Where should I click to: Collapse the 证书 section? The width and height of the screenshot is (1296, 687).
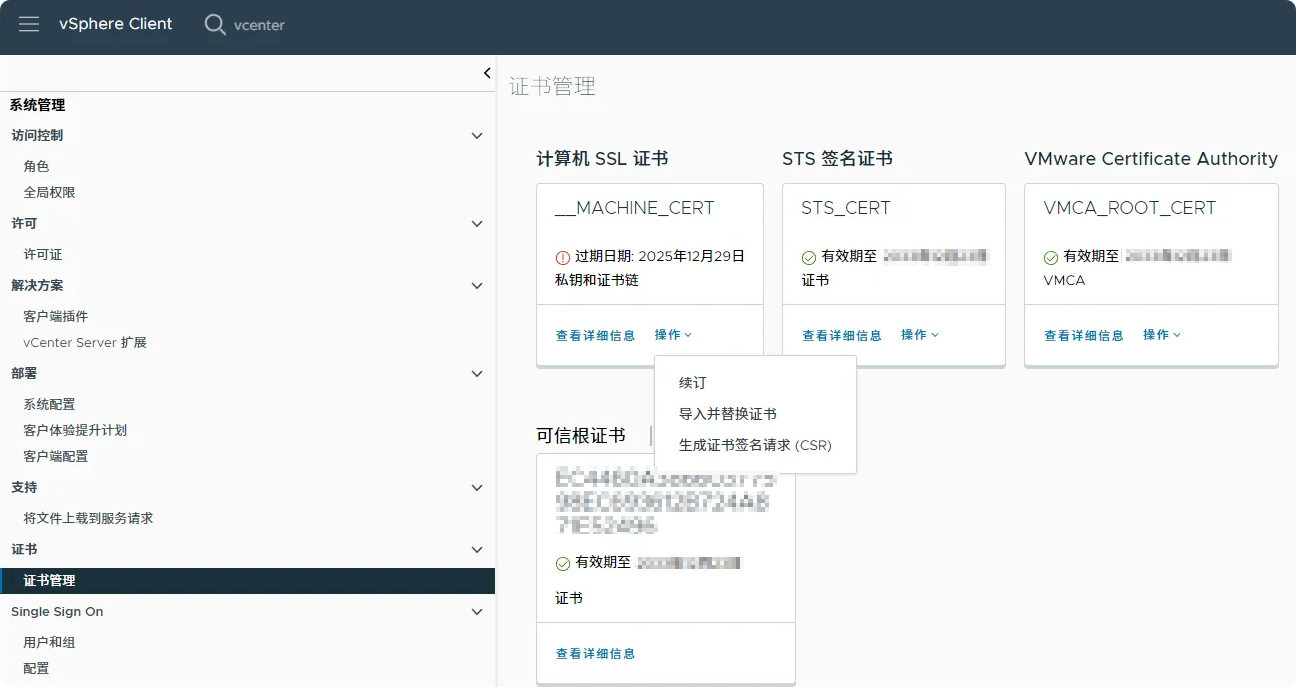[x=477, y=550]
